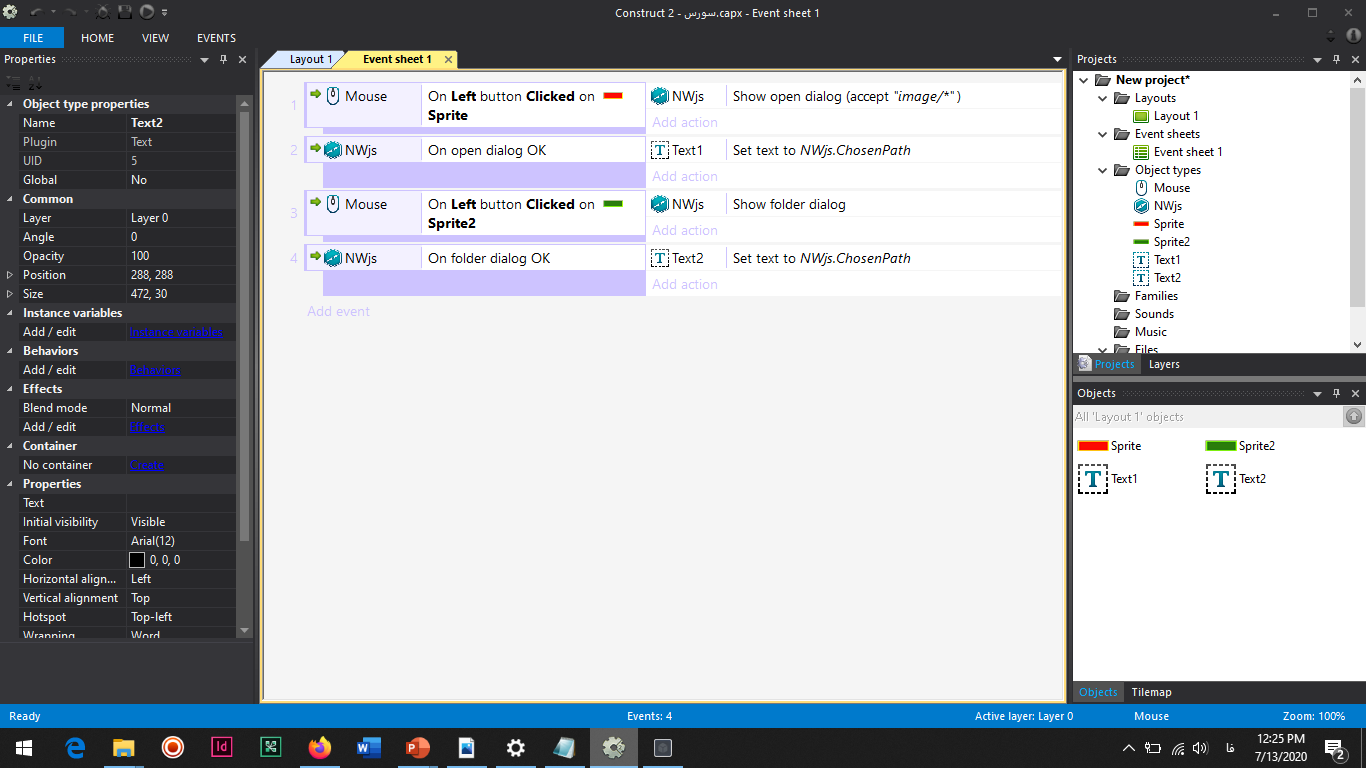Open the quick access toolbar customize dropdown
Screen dimensions: 1366x768
(165, 12)
